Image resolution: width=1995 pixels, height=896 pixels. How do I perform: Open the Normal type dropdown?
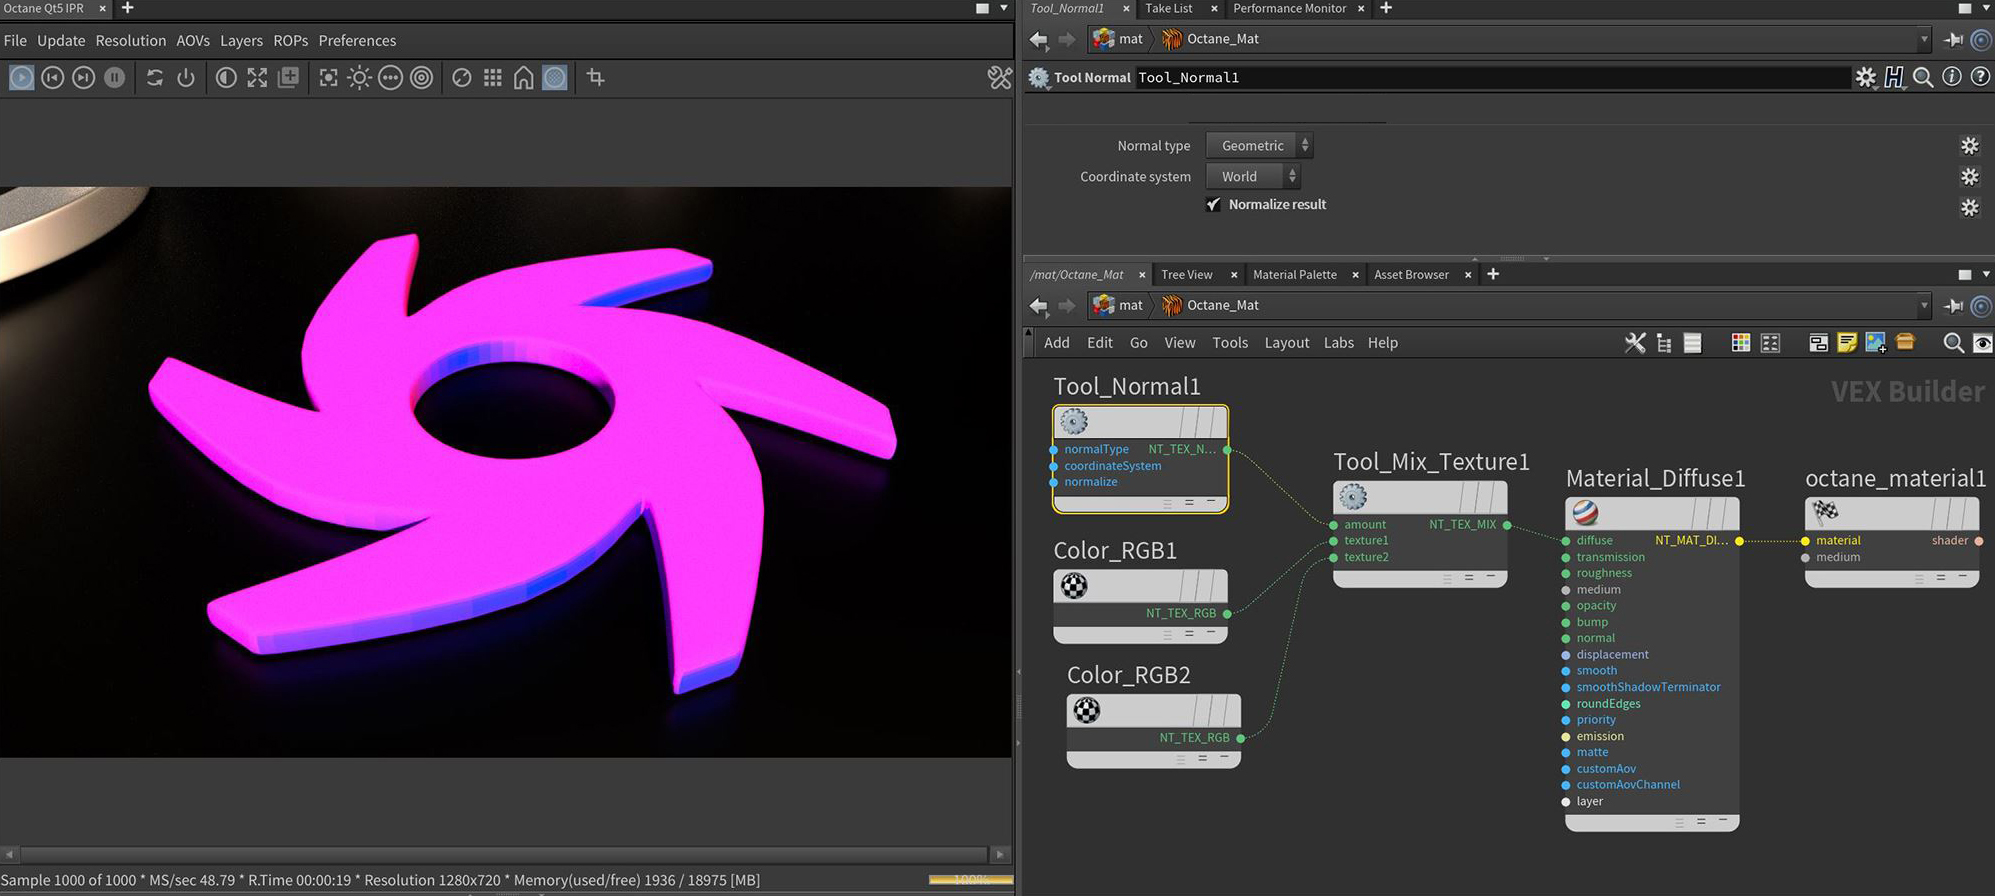[1259, 145]
